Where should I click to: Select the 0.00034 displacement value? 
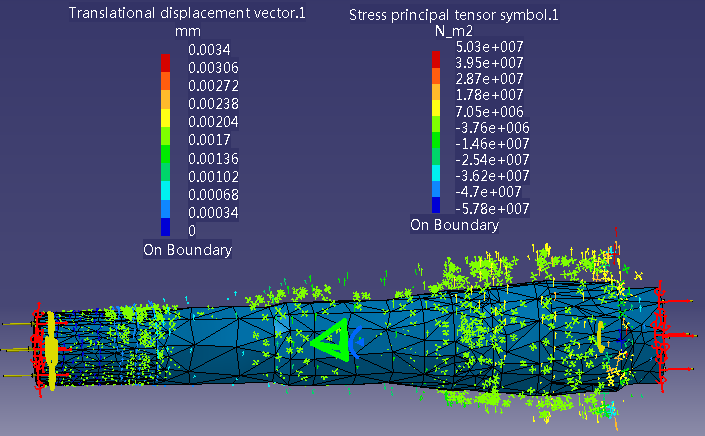[x=213, y=213]
